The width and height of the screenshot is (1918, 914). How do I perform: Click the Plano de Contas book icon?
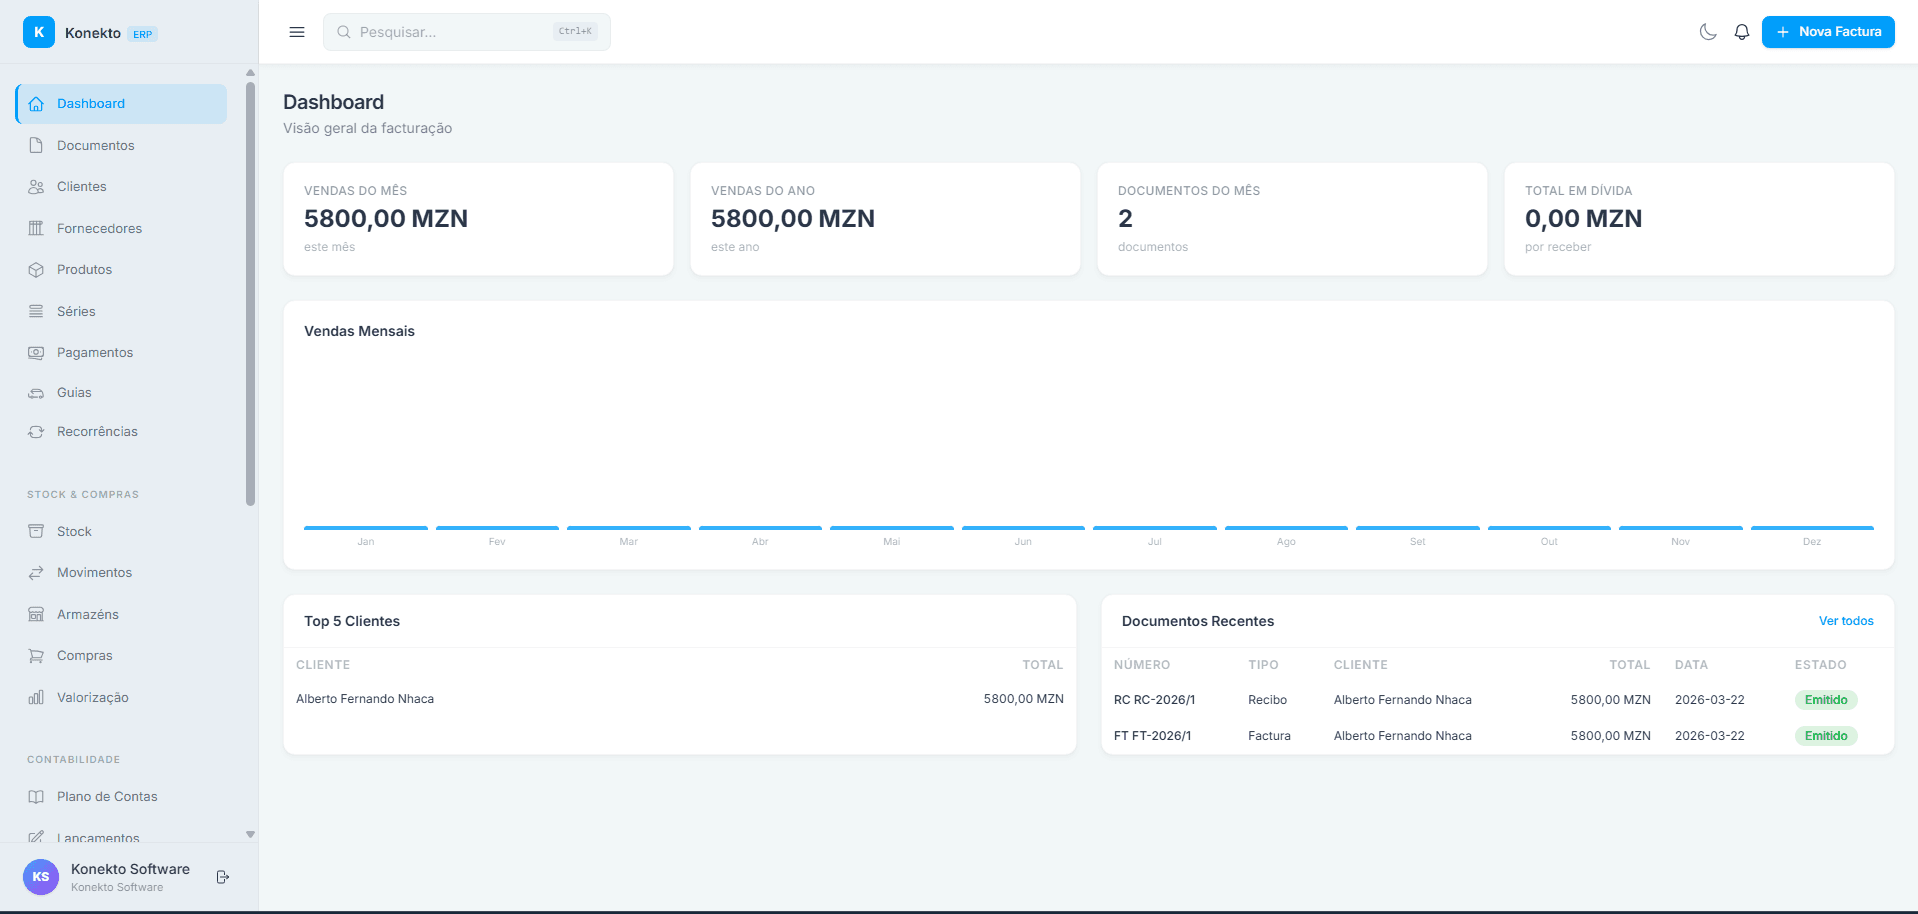pos(36,797)
